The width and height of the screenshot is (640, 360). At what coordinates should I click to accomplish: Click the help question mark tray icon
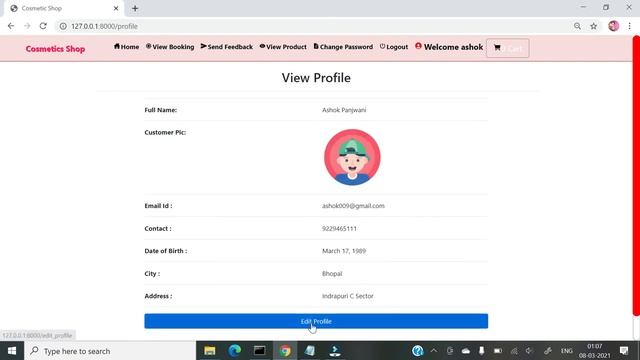[x=418, y=351]
